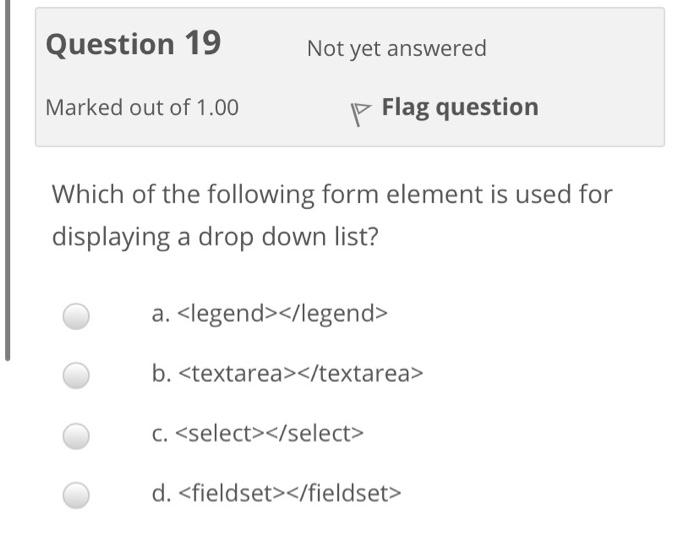700x556 pixels.
Task: Click the <textarea></textarea> answer label
Action: 301,374
